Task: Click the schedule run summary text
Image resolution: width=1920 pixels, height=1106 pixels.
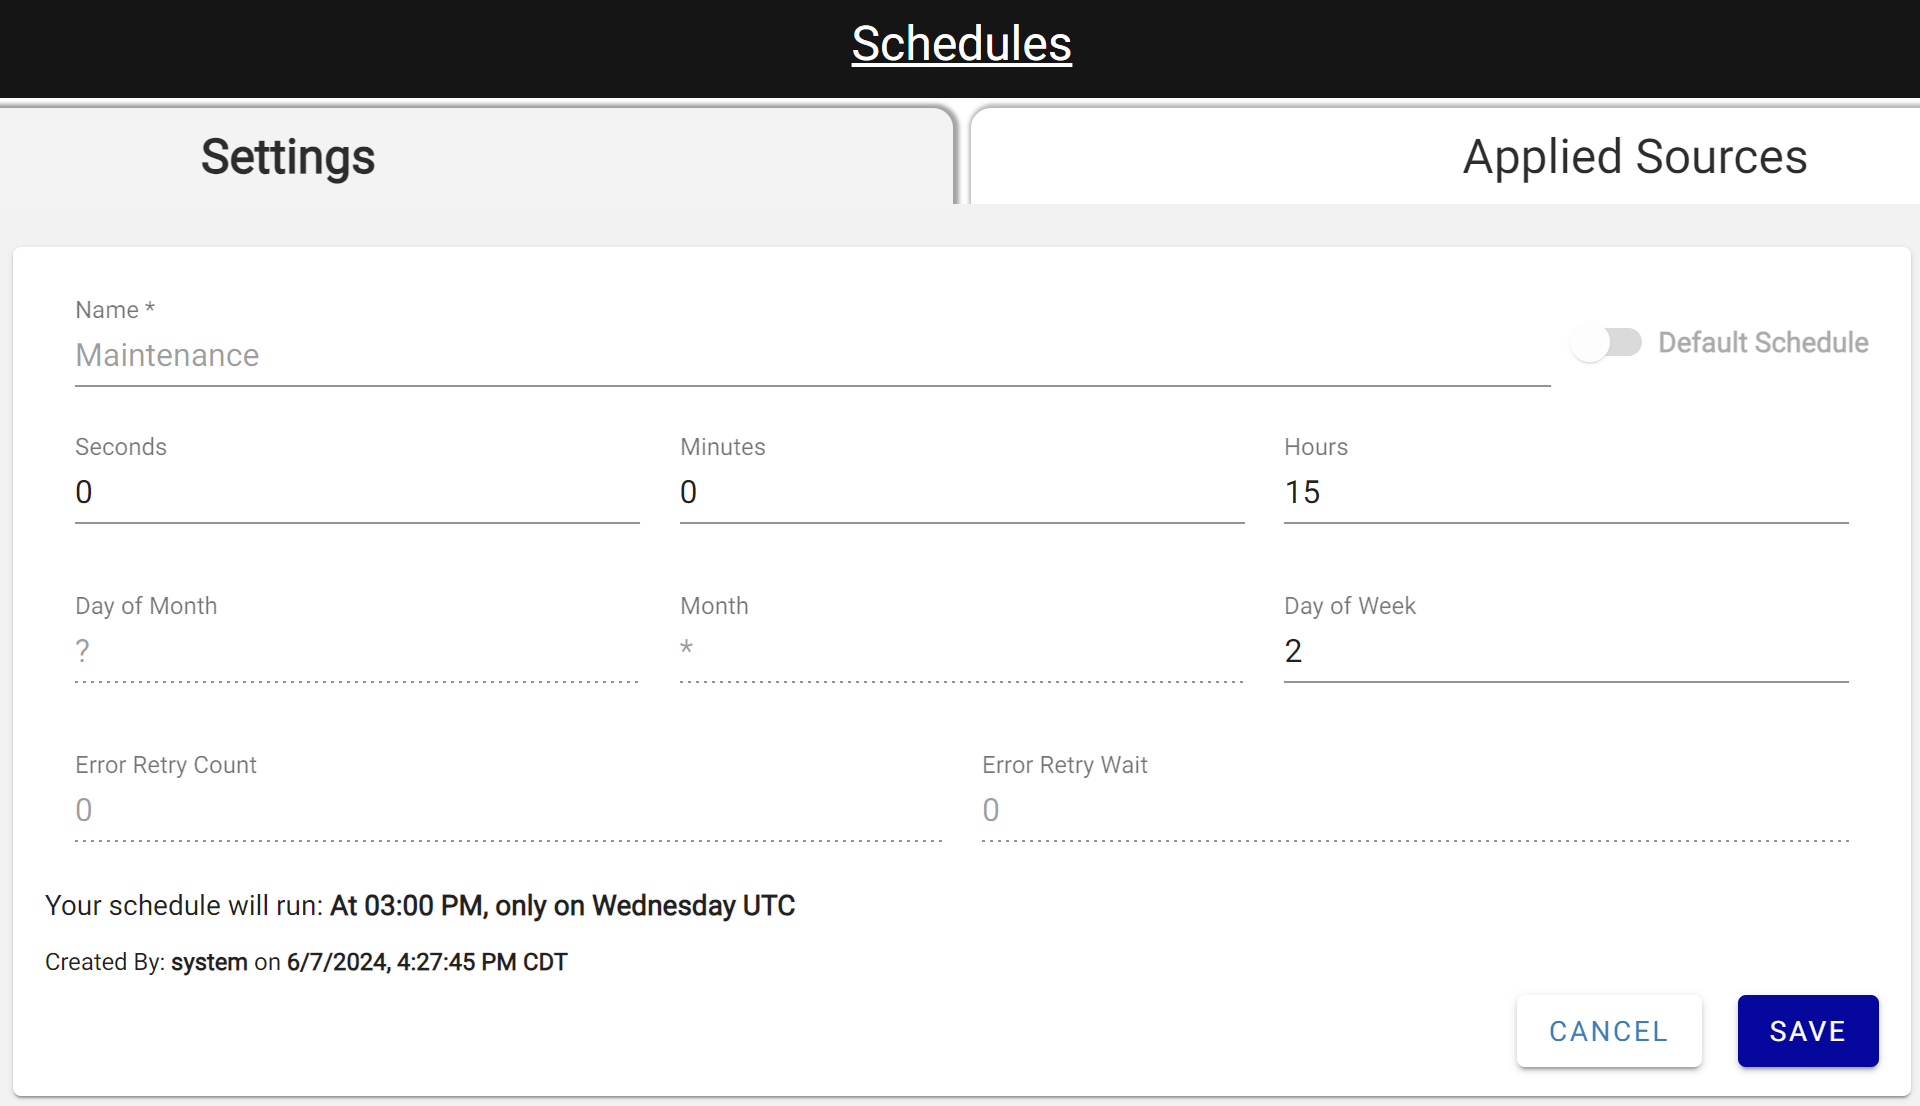Action: [420, 906]
